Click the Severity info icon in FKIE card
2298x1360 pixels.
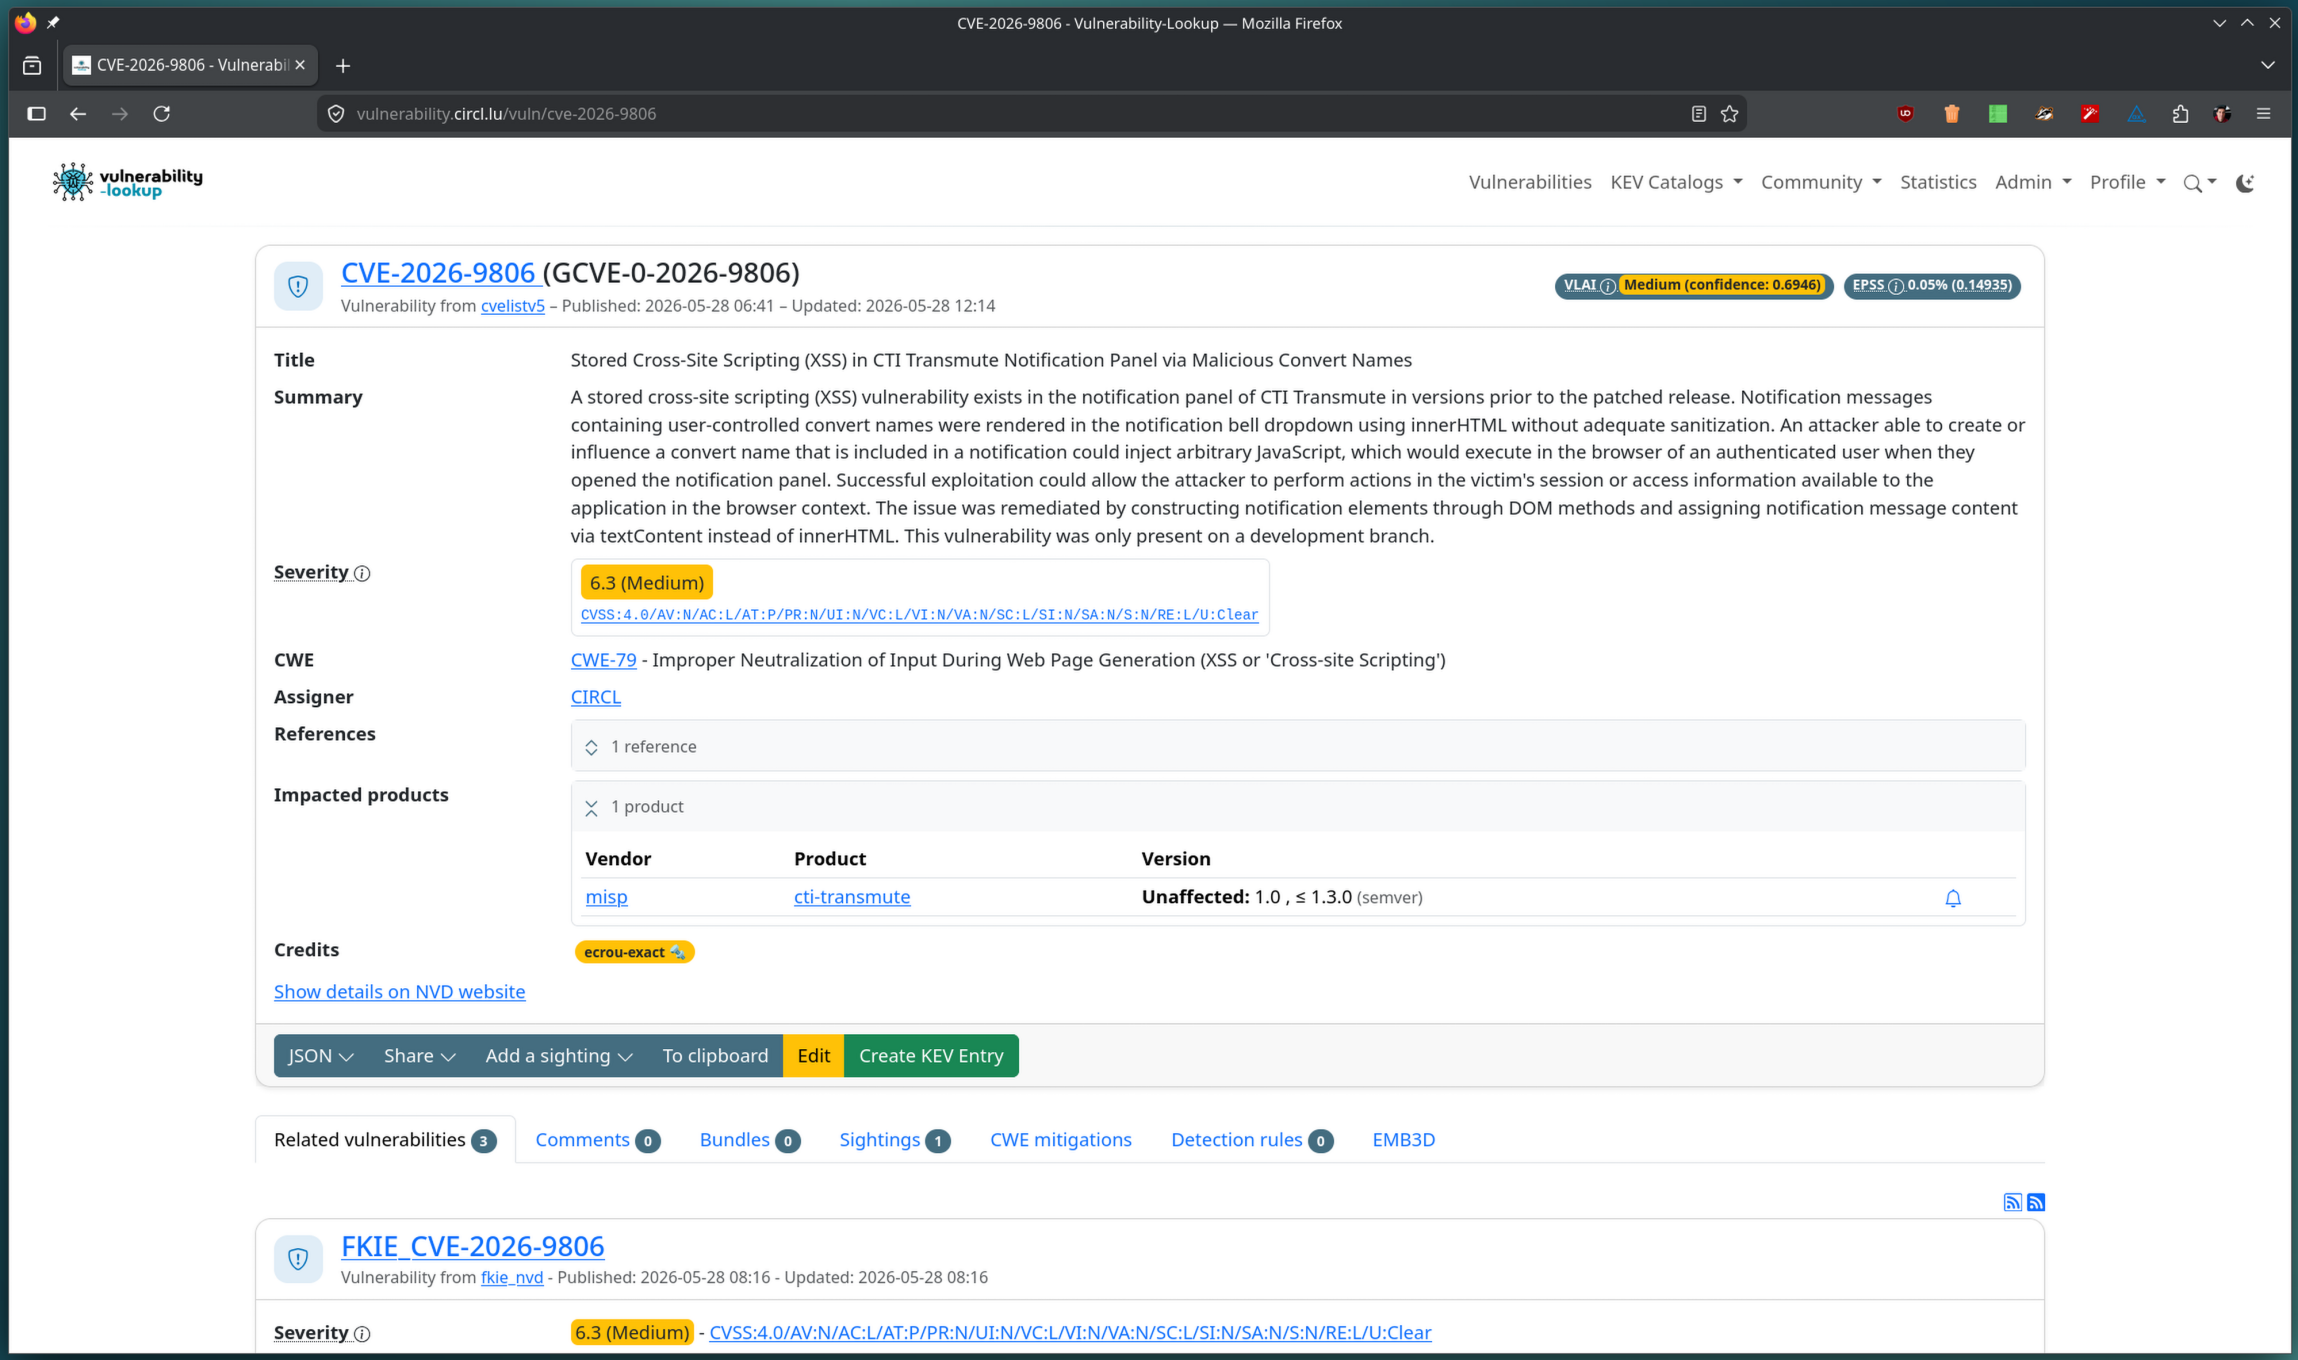[362, 1334]
